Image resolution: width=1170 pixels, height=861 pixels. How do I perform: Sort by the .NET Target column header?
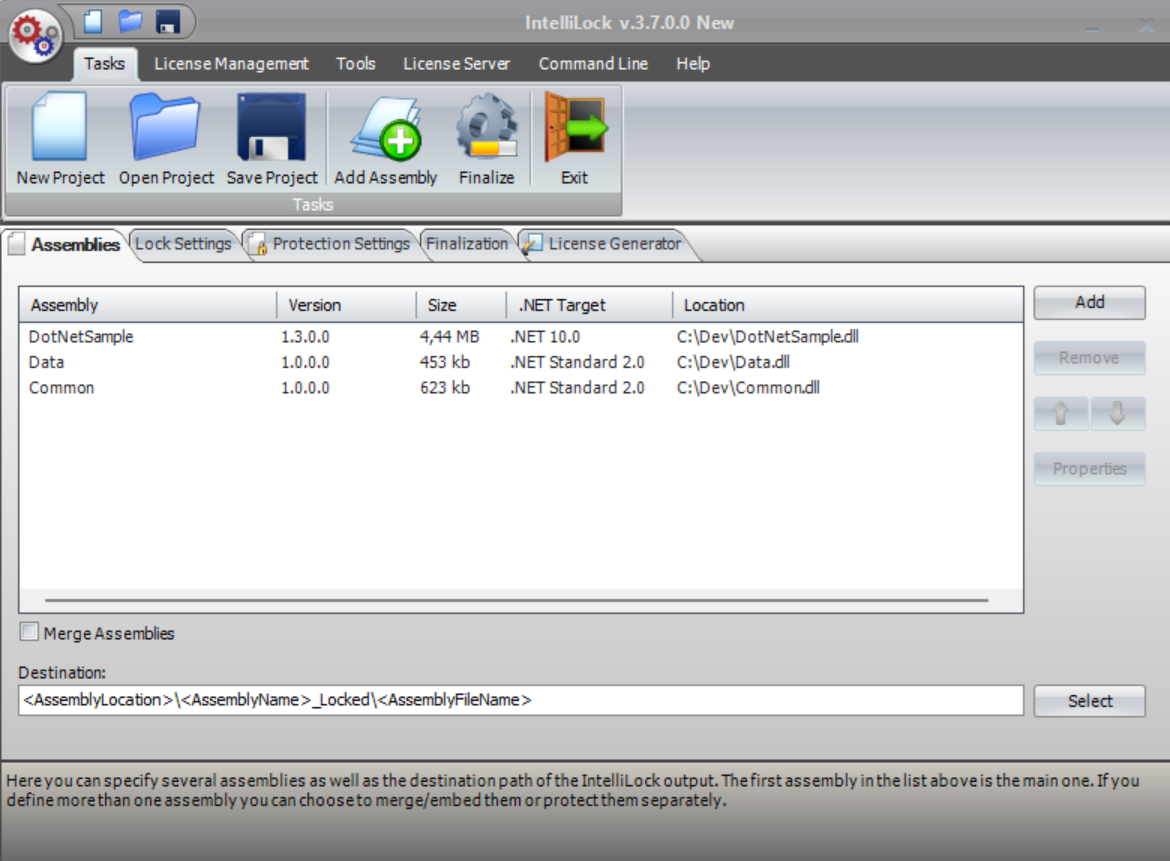(x=589, y=305)
